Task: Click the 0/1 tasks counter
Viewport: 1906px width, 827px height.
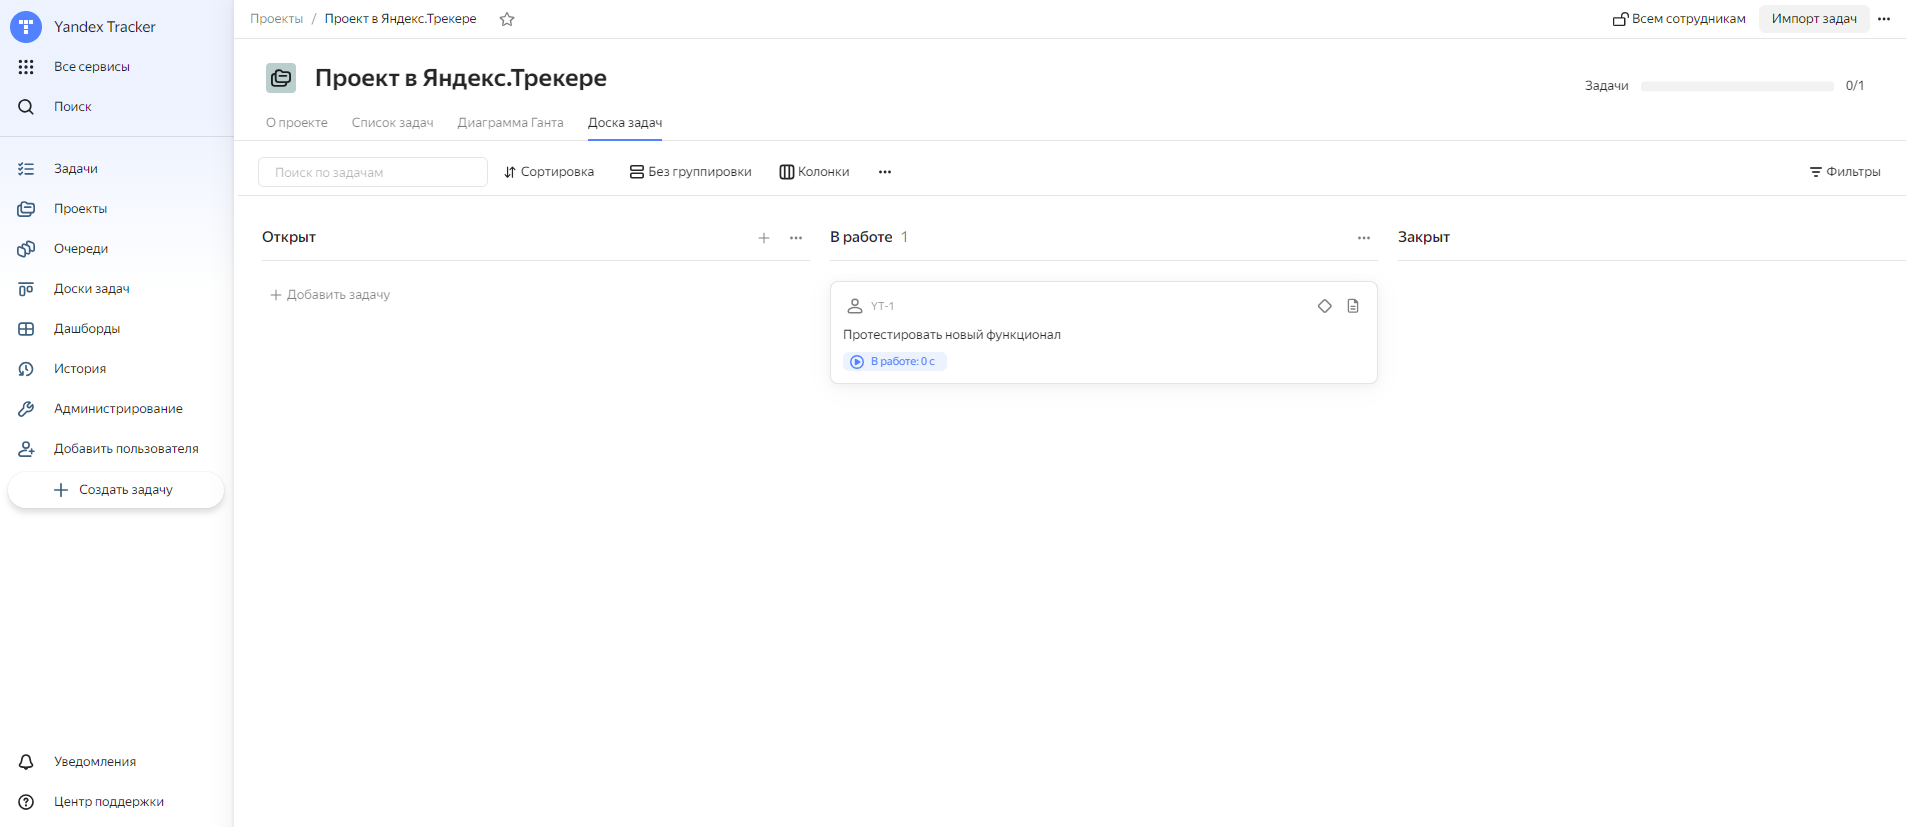Action: 1855,86
